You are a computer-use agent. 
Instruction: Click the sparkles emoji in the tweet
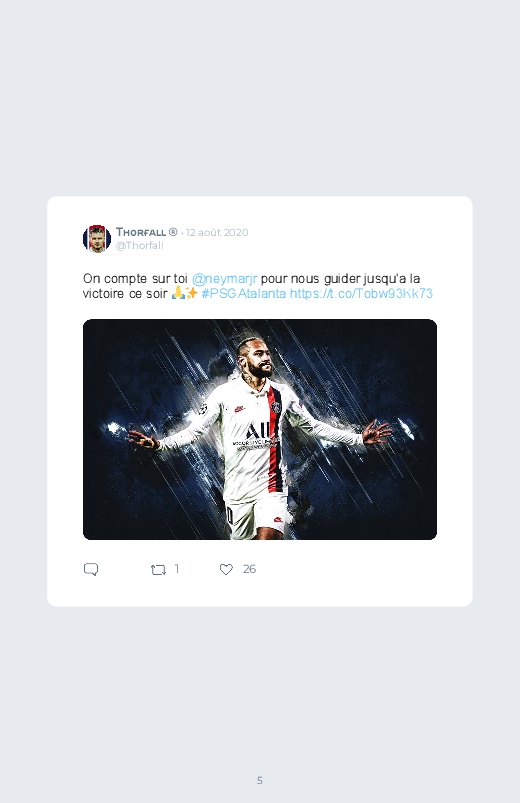tap(192, 293)
